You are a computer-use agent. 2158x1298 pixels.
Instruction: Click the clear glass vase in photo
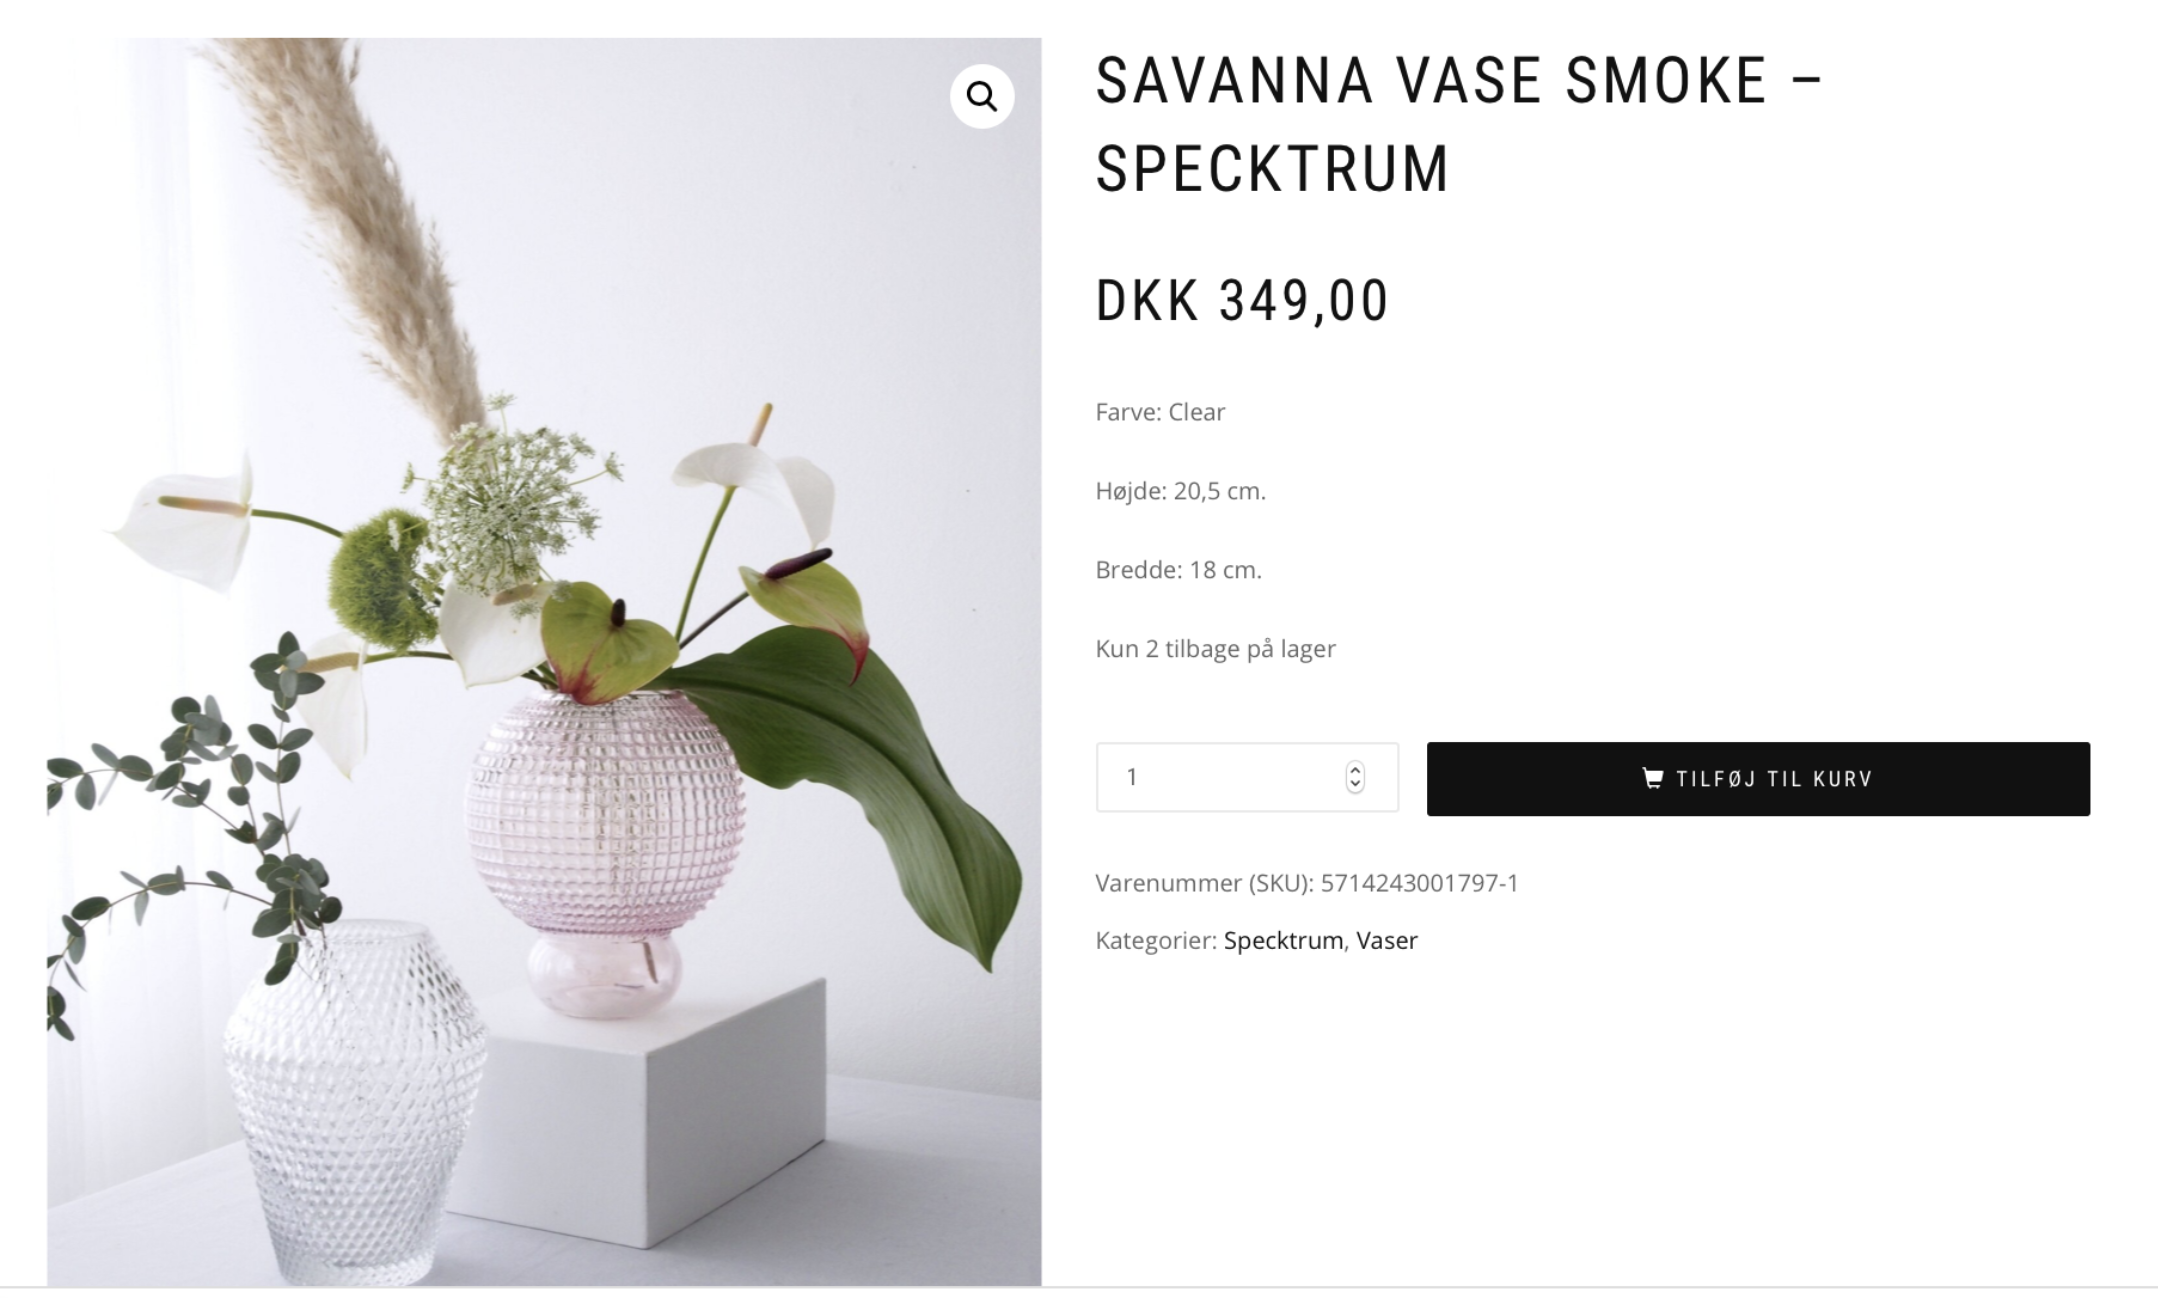[353, 1100]
